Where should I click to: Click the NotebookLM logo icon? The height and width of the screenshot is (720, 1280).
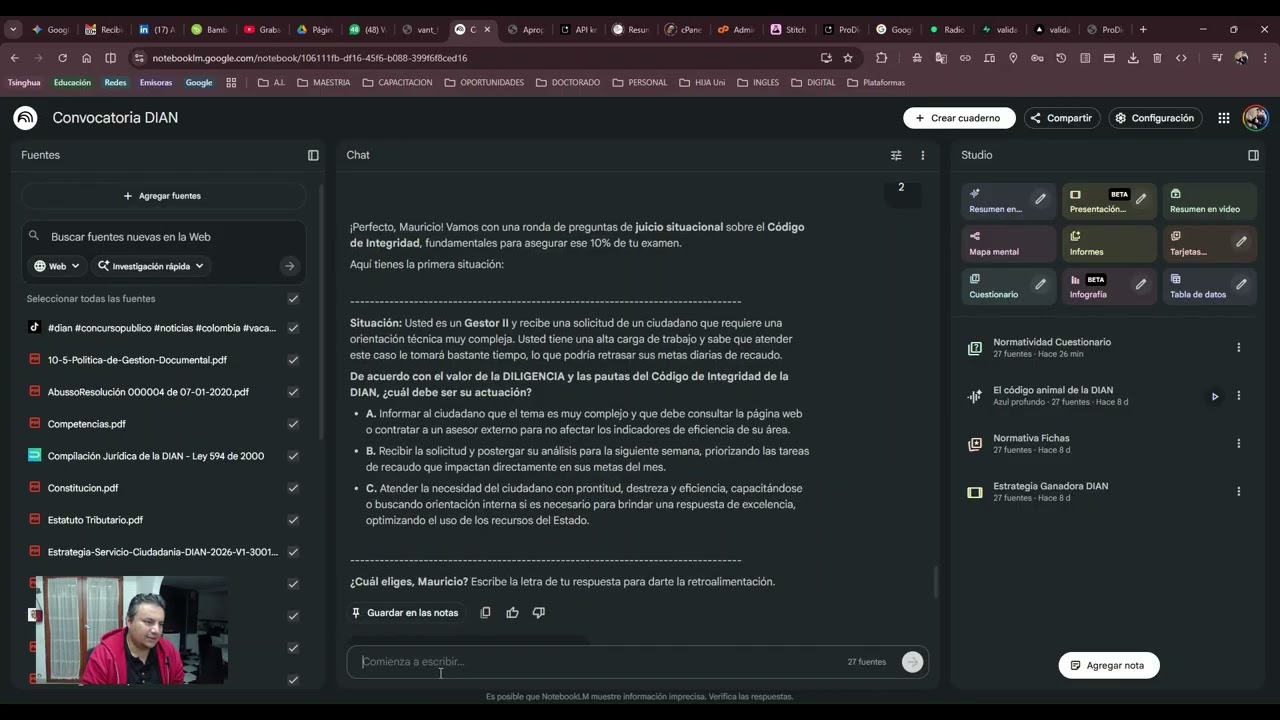coord(25,118)
